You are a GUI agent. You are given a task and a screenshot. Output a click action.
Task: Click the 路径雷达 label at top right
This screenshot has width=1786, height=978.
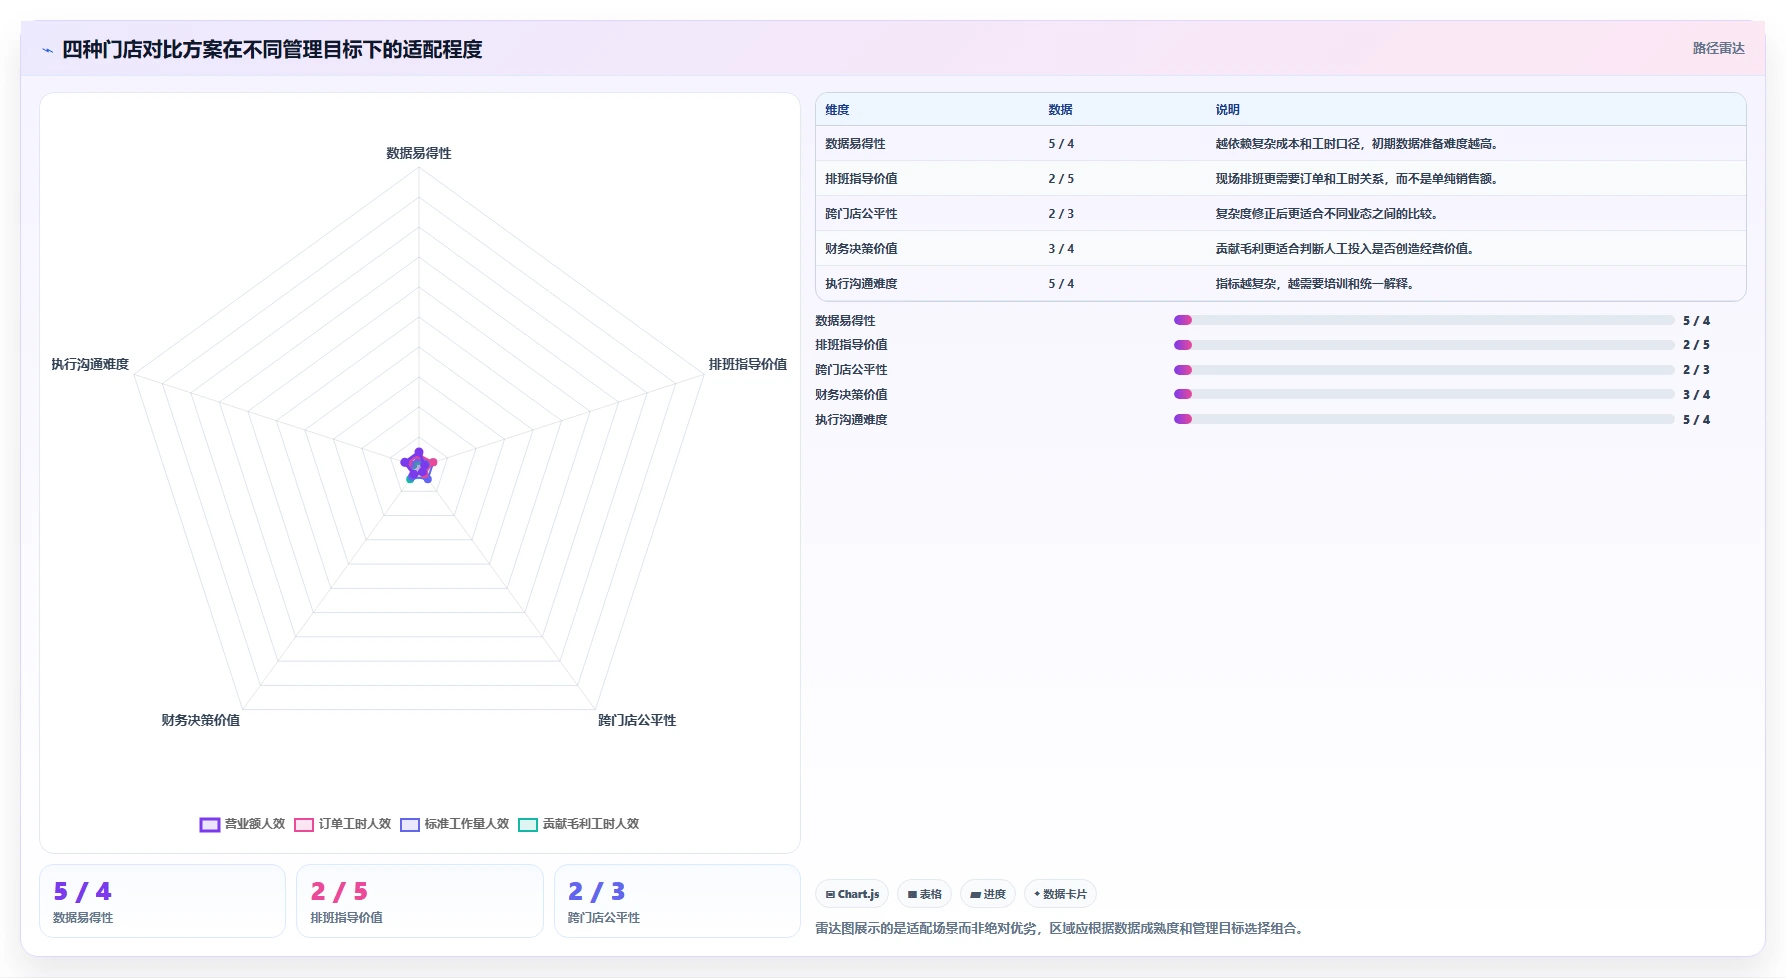[1718, 48]
